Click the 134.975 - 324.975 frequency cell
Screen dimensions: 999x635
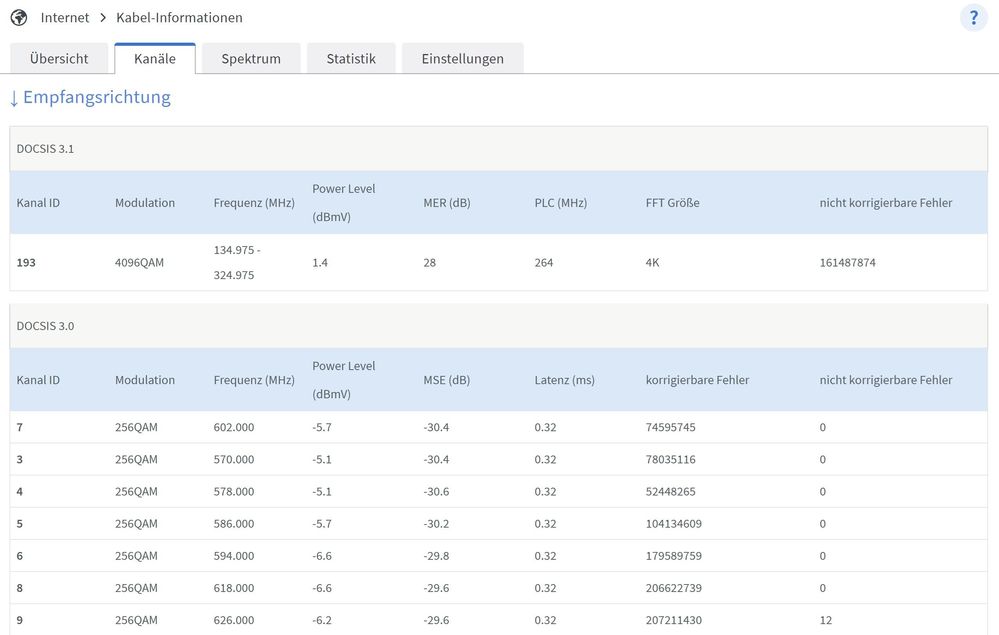coord(236,262)
